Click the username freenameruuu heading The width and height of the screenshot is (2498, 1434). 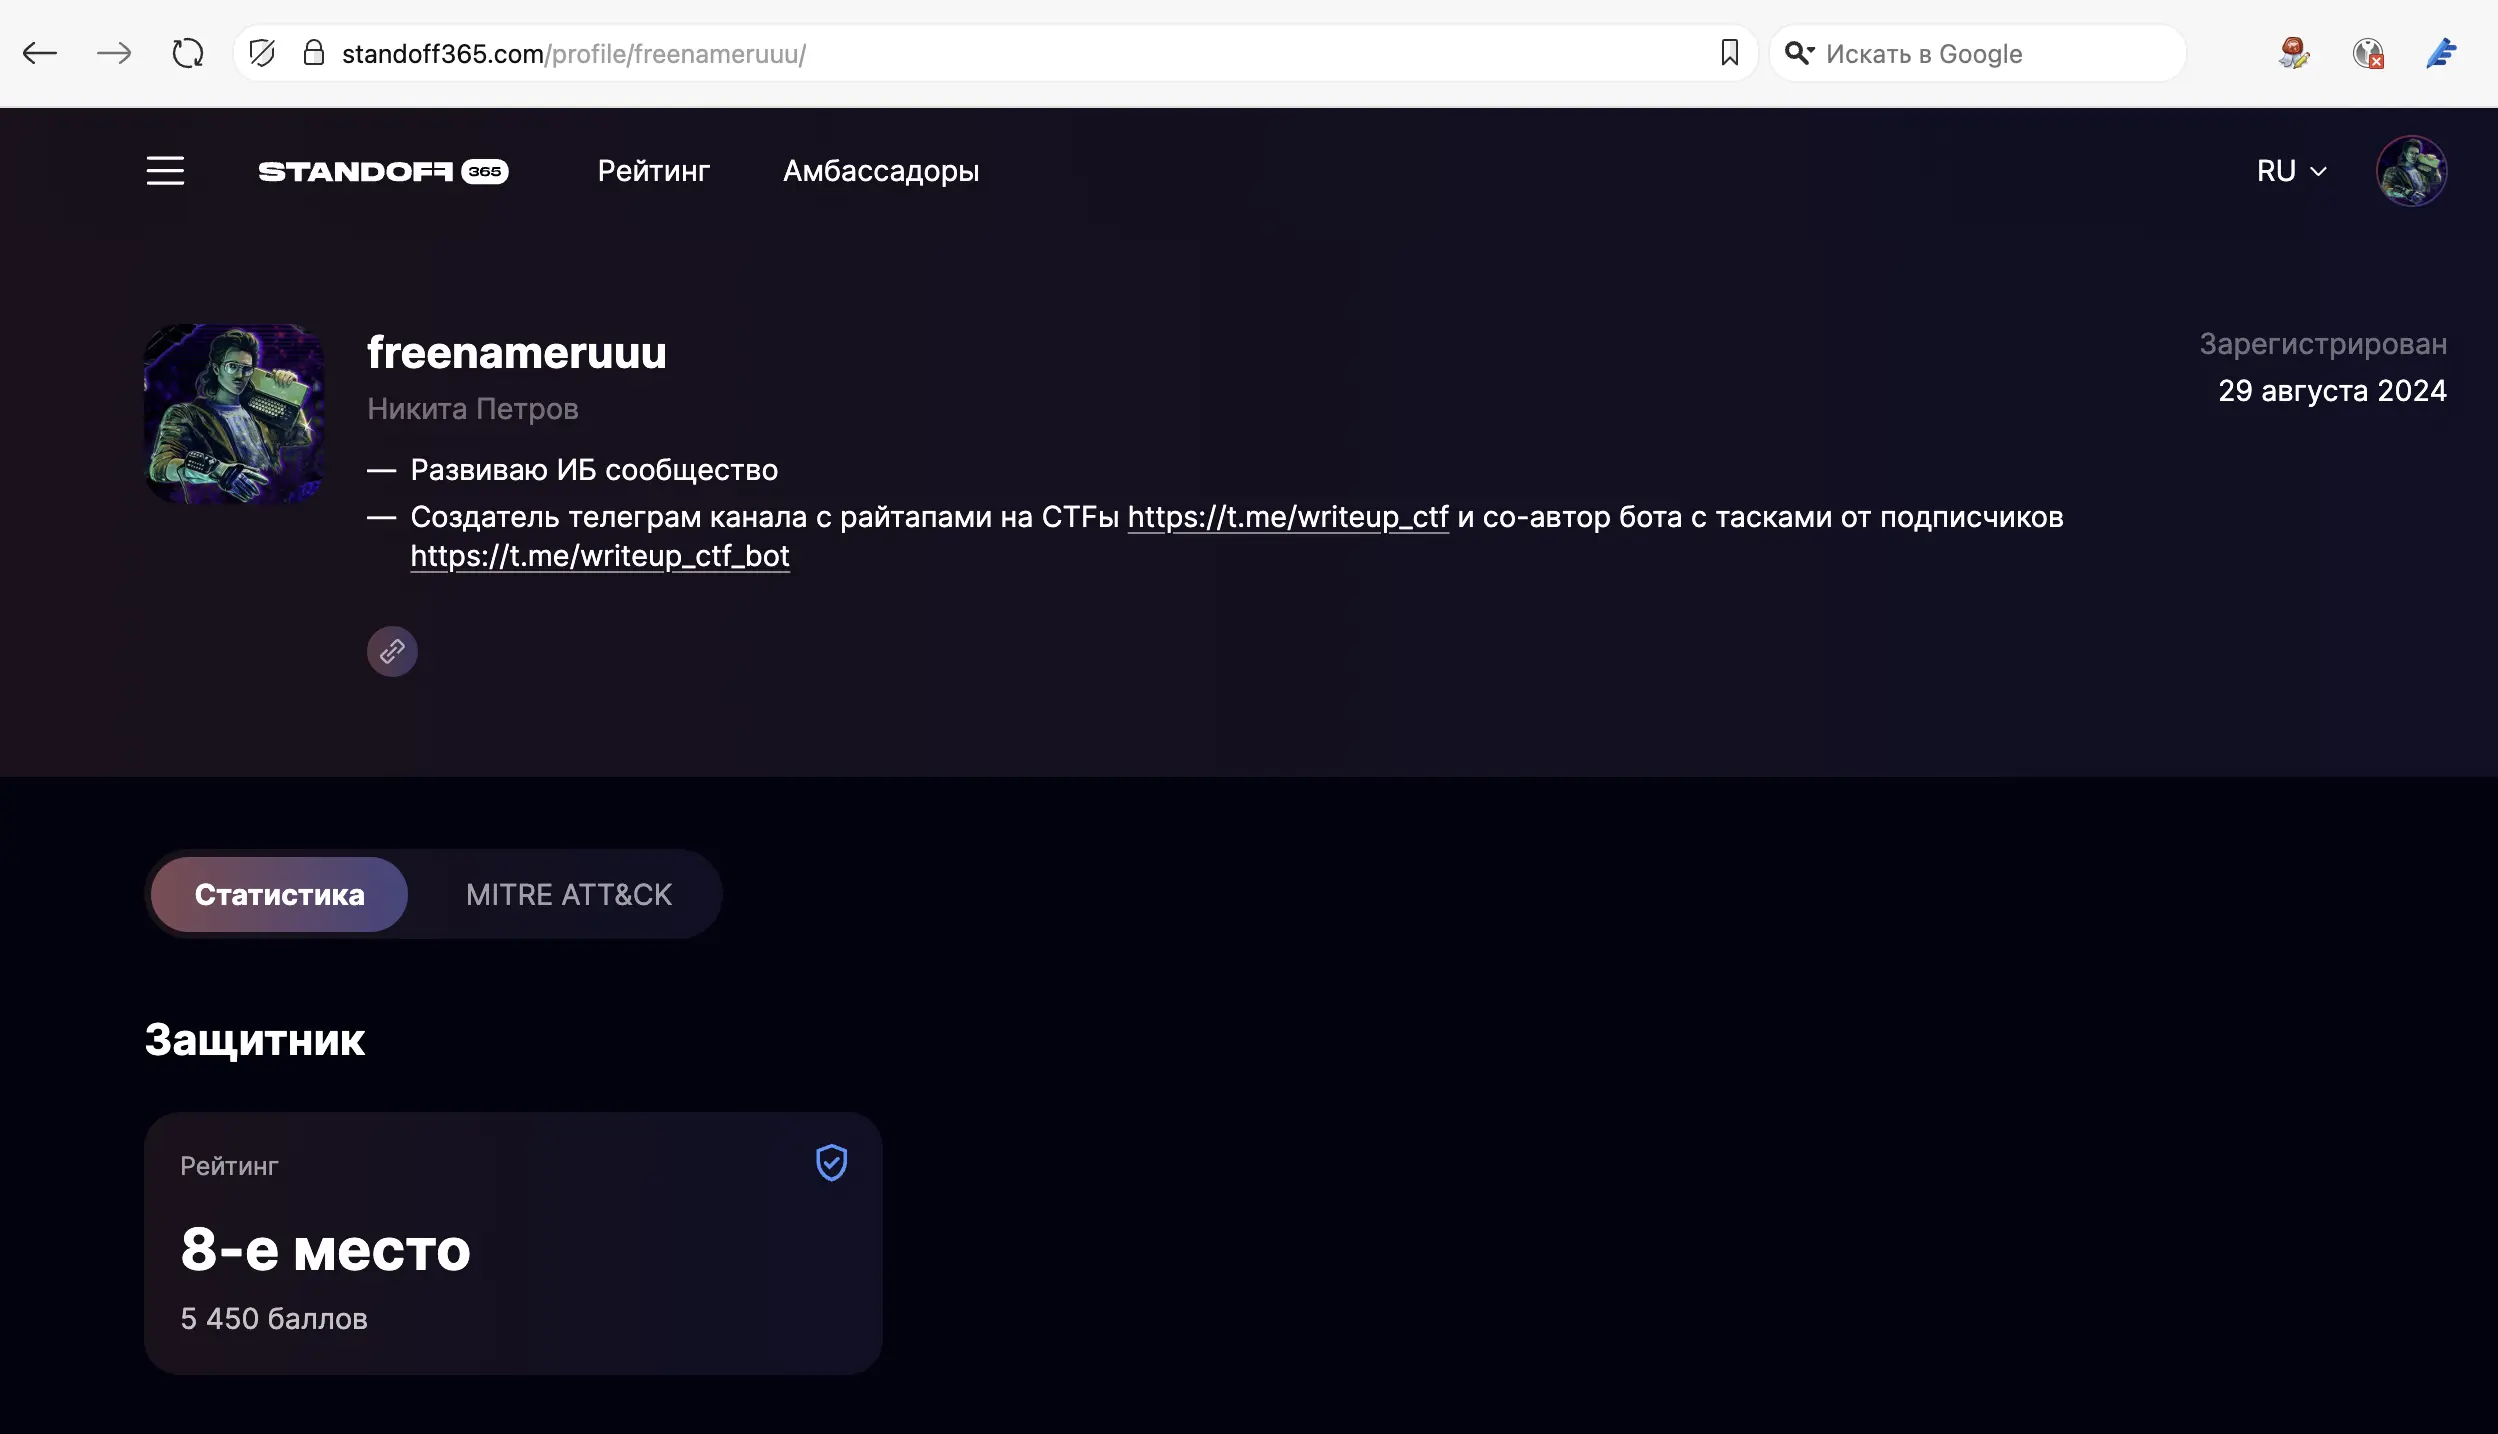tap(517, 353)
